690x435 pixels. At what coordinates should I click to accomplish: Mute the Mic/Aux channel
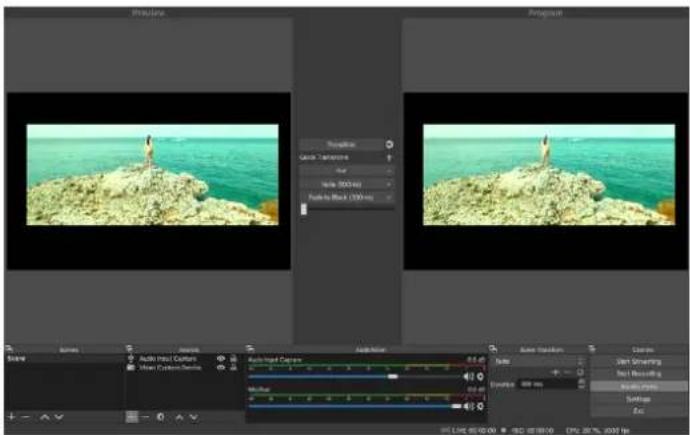(468, 406)
